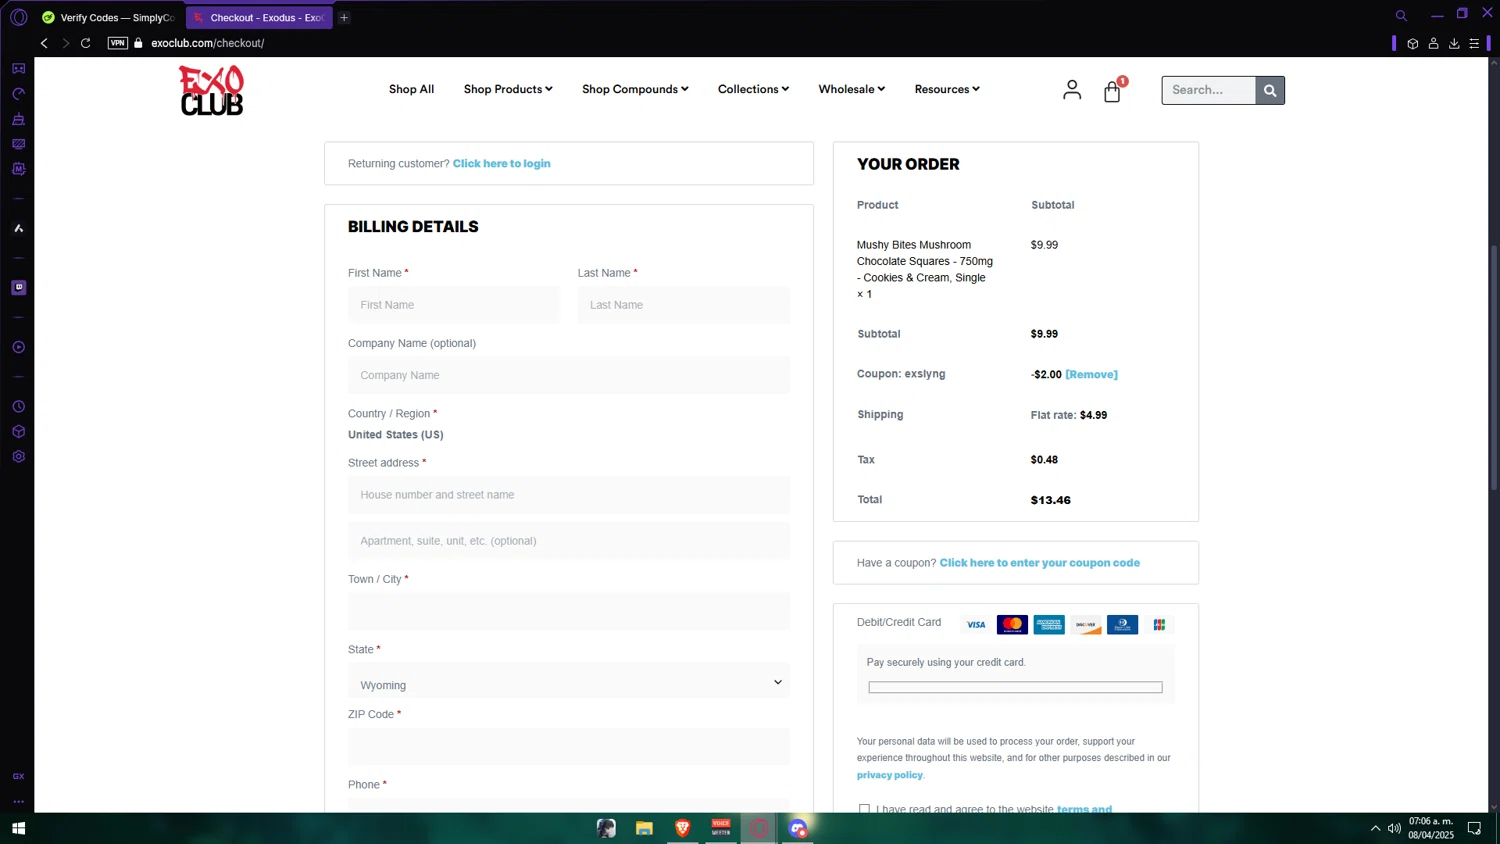Open GX Corner from the sidebar
This screenshot has width=1500, height=844.
[x=18, y=69]
